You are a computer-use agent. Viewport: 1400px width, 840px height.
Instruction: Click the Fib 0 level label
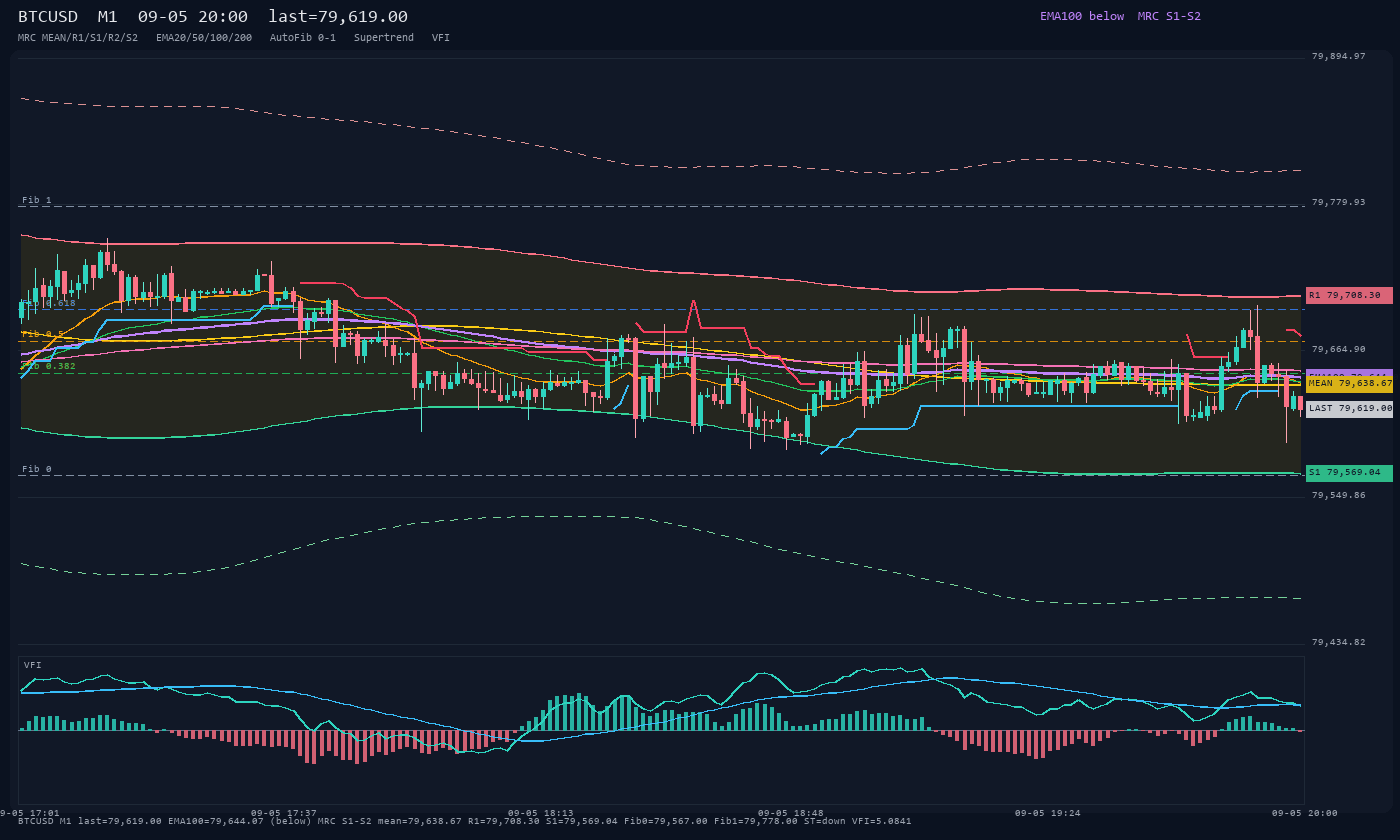pyautogui.click(x=37, y=469)
